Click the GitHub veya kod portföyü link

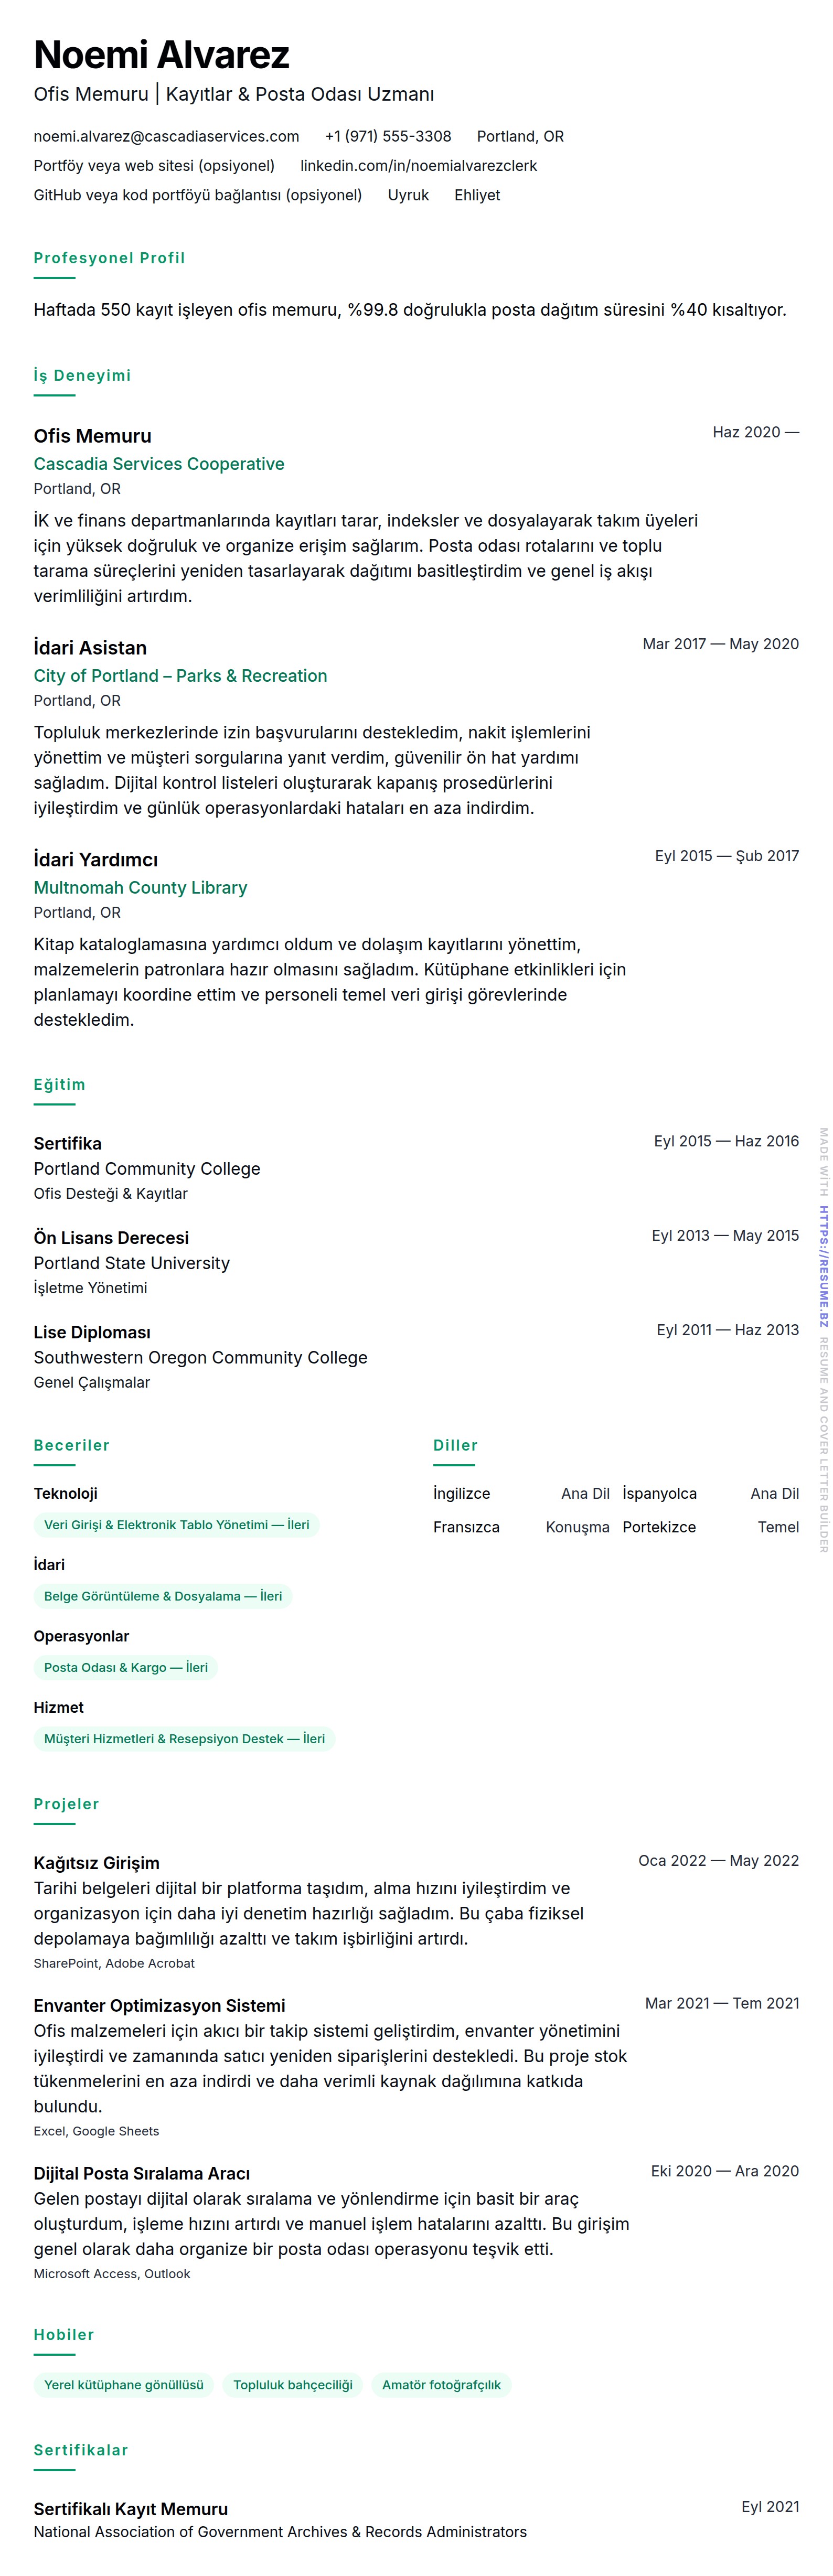click(198, 195)
